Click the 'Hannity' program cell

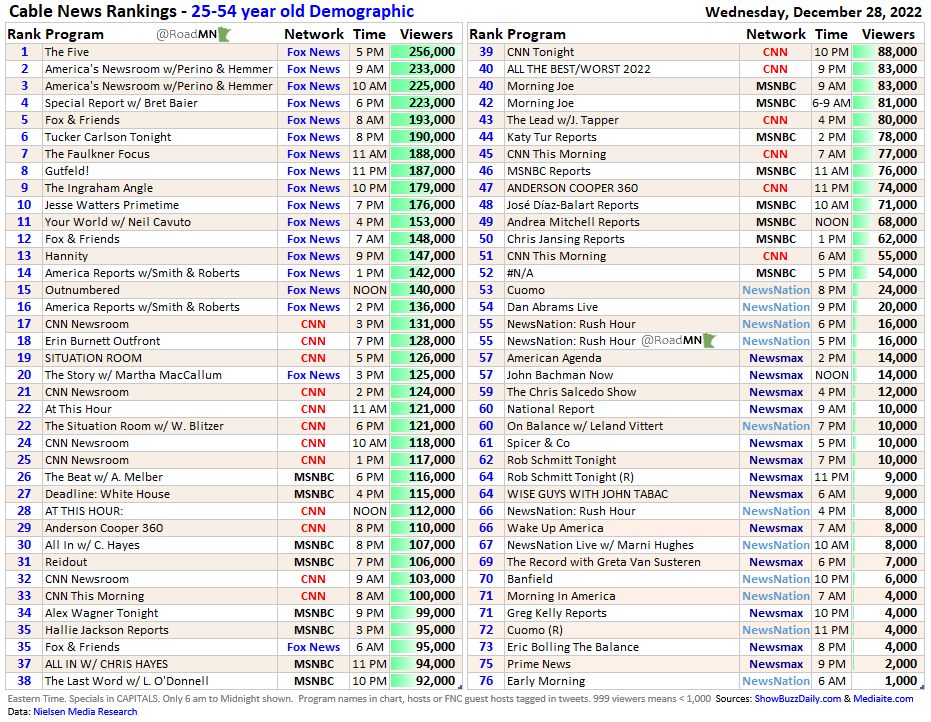(x=160, y=256)
